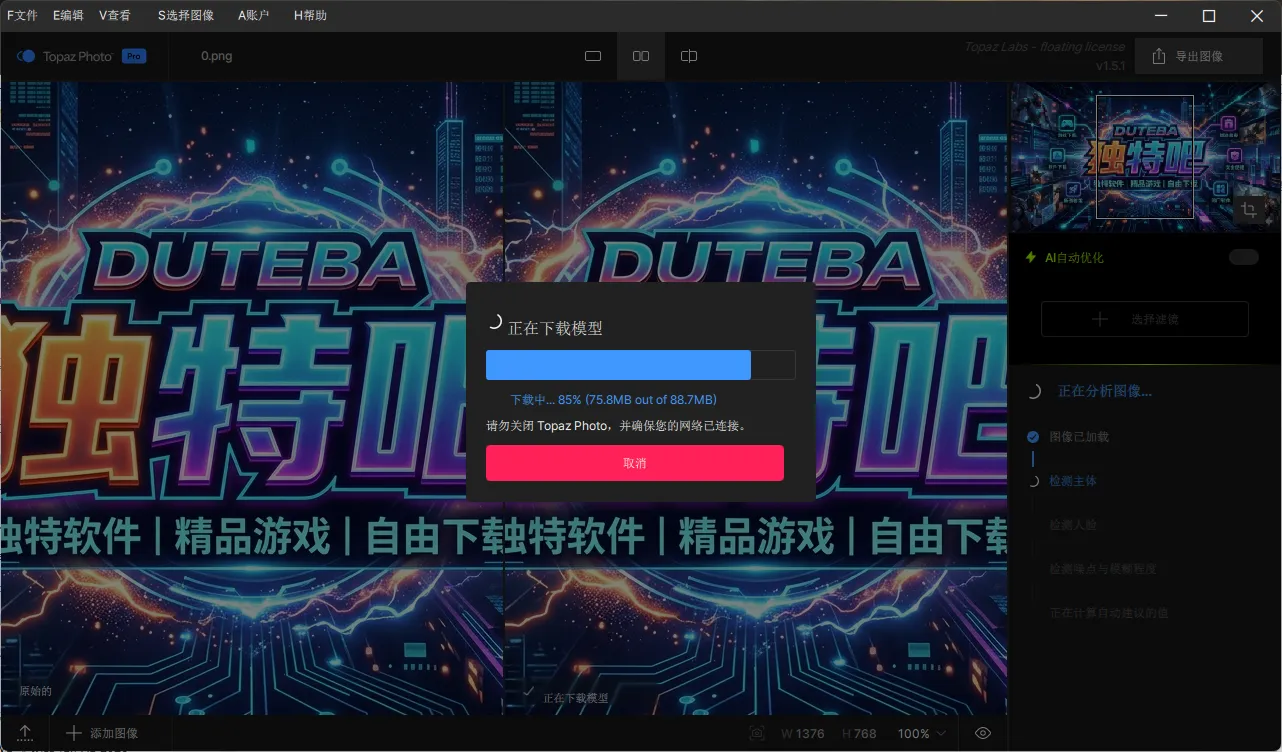Click 添加图像 add image button
1282x752 pixels.
(102, 733)
